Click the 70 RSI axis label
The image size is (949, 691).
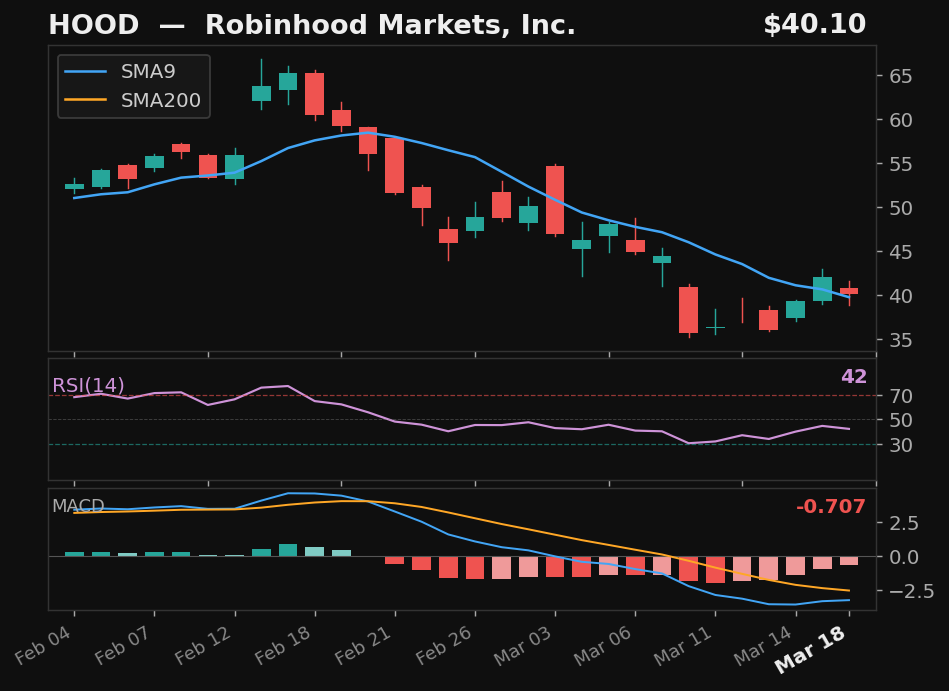[x=901, y=396]
